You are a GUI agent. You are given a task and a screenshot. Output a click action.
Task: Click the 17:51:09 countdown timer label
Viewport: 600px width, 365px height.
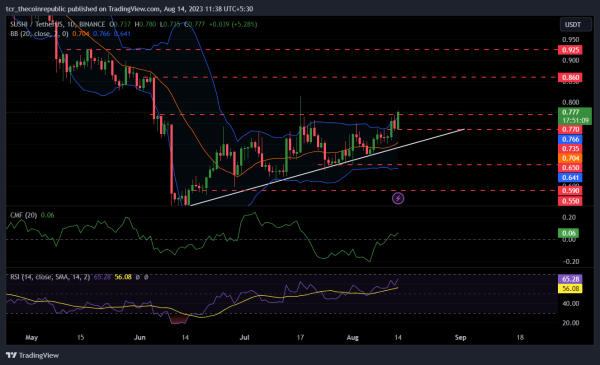[575, 120]
